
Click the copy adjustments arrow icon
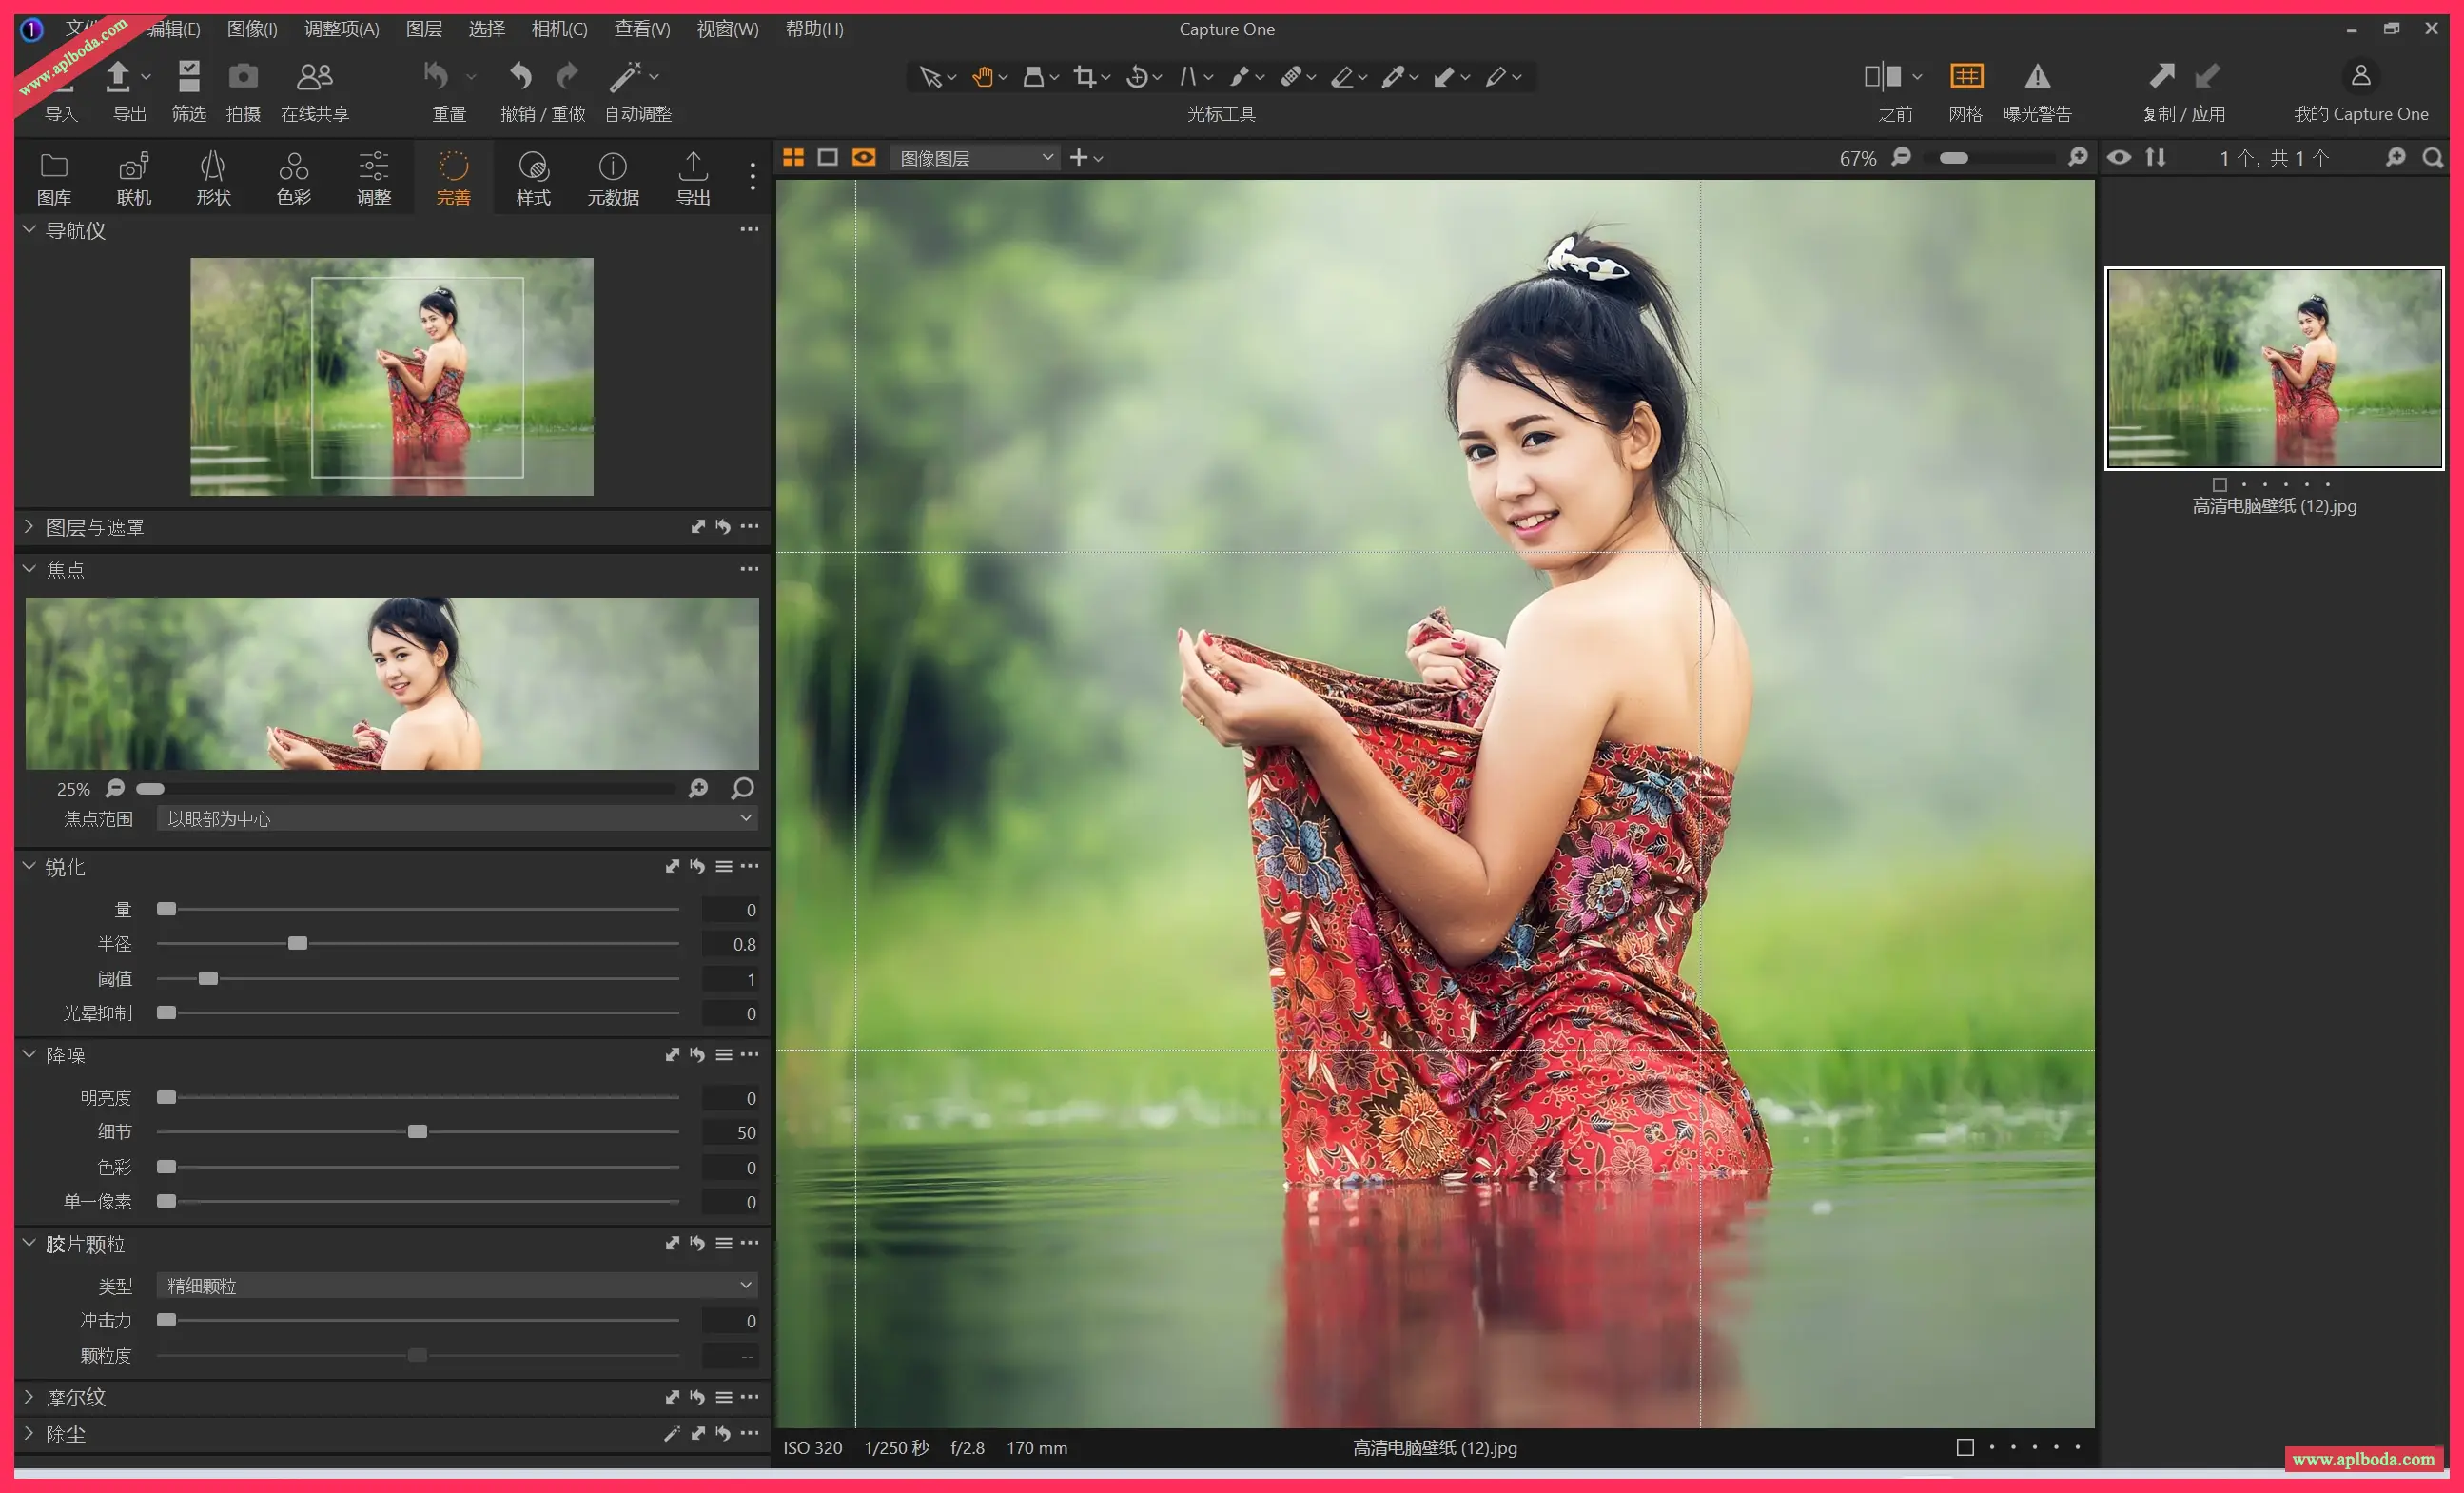click(2161, 77)
